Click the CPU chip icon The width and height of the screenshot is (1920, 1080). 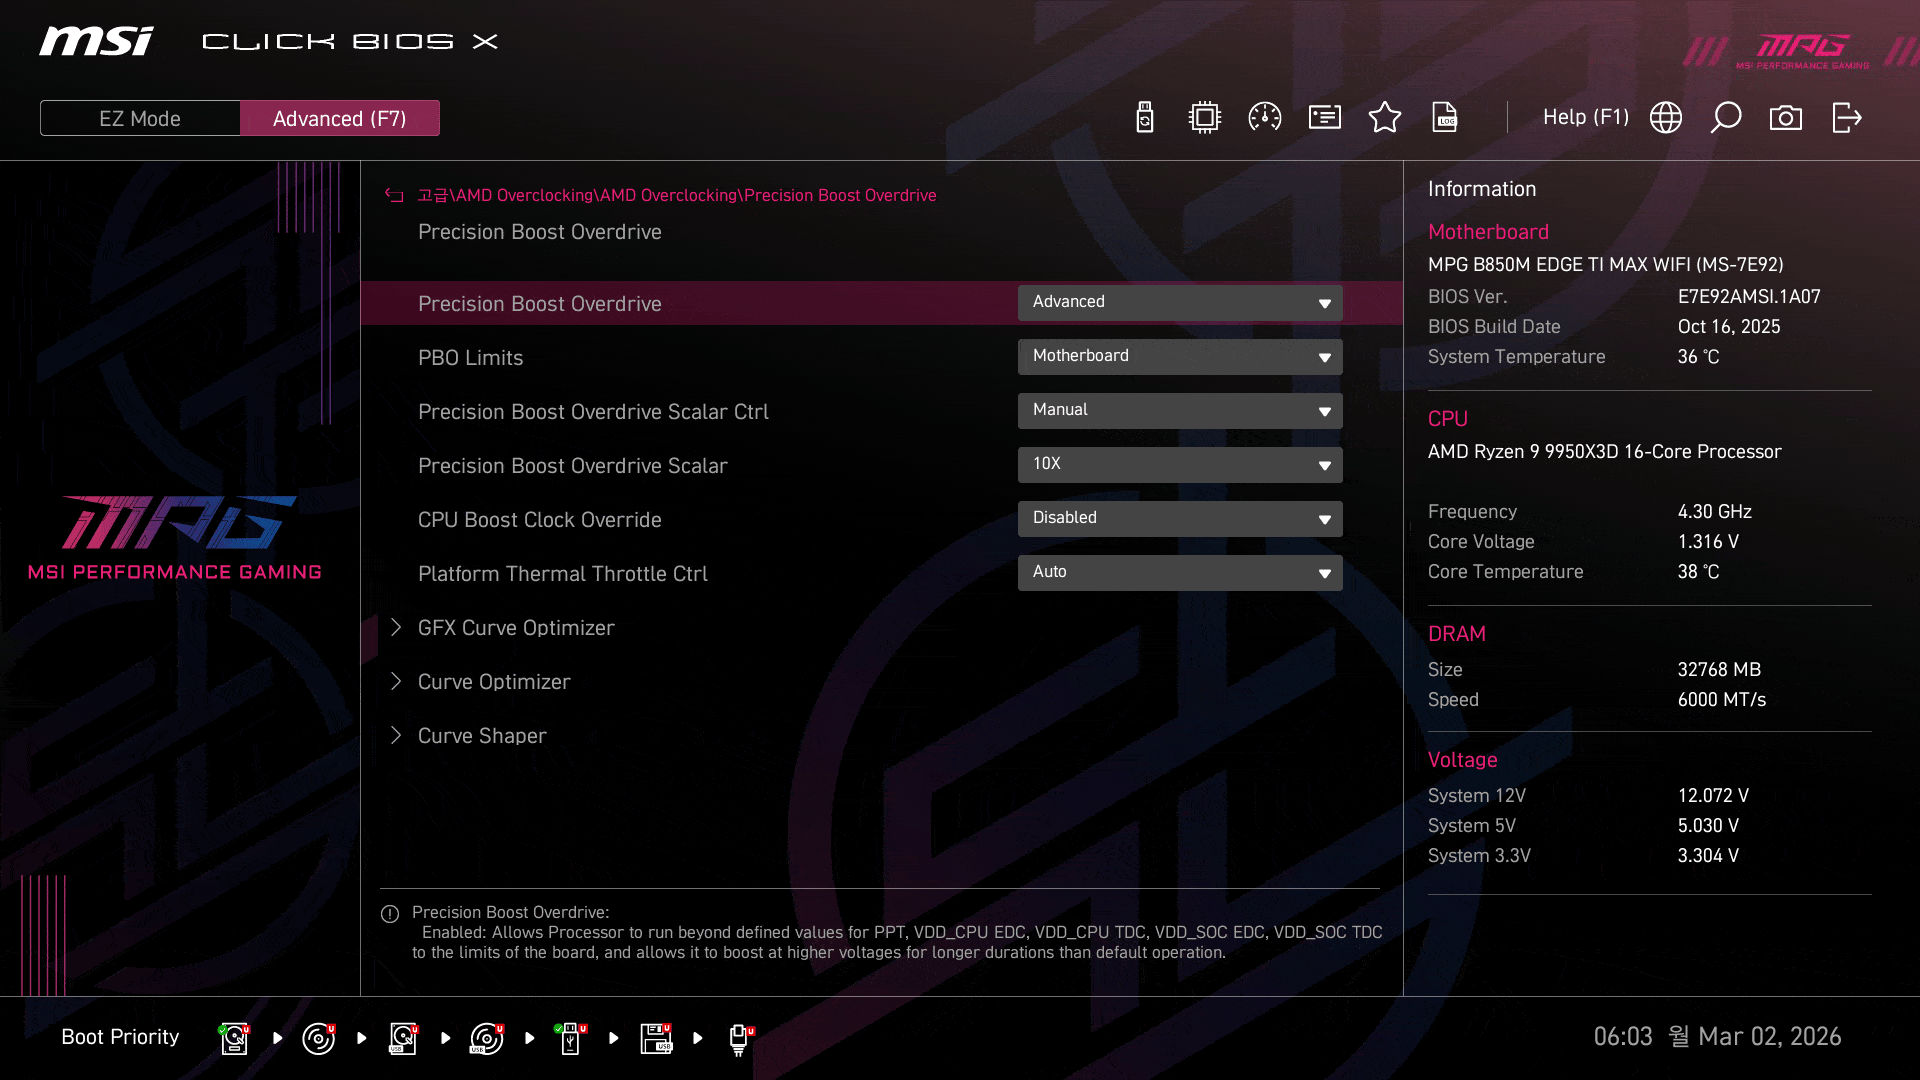(x=1205, y=118)
